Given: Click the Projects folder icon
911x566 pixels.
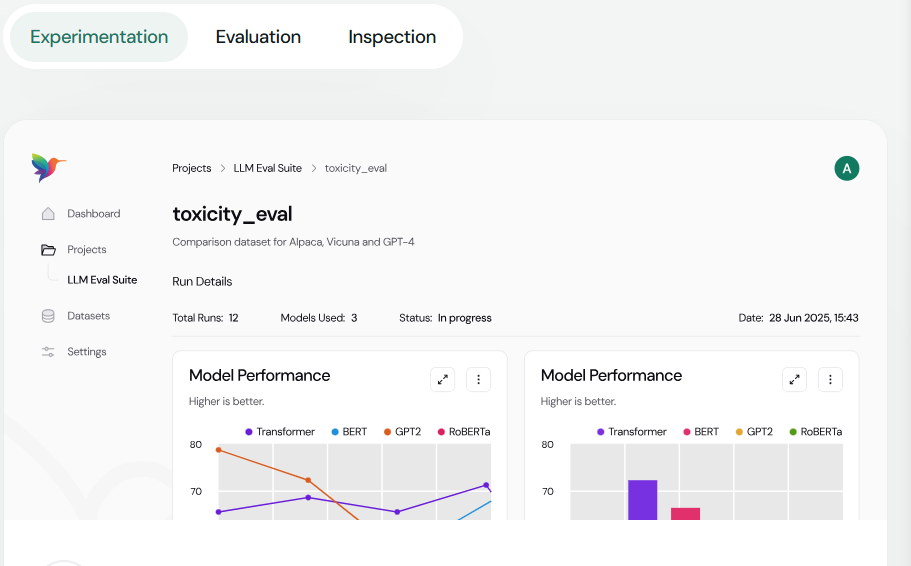Looking at the screenshot, I should tap(48, 250).
